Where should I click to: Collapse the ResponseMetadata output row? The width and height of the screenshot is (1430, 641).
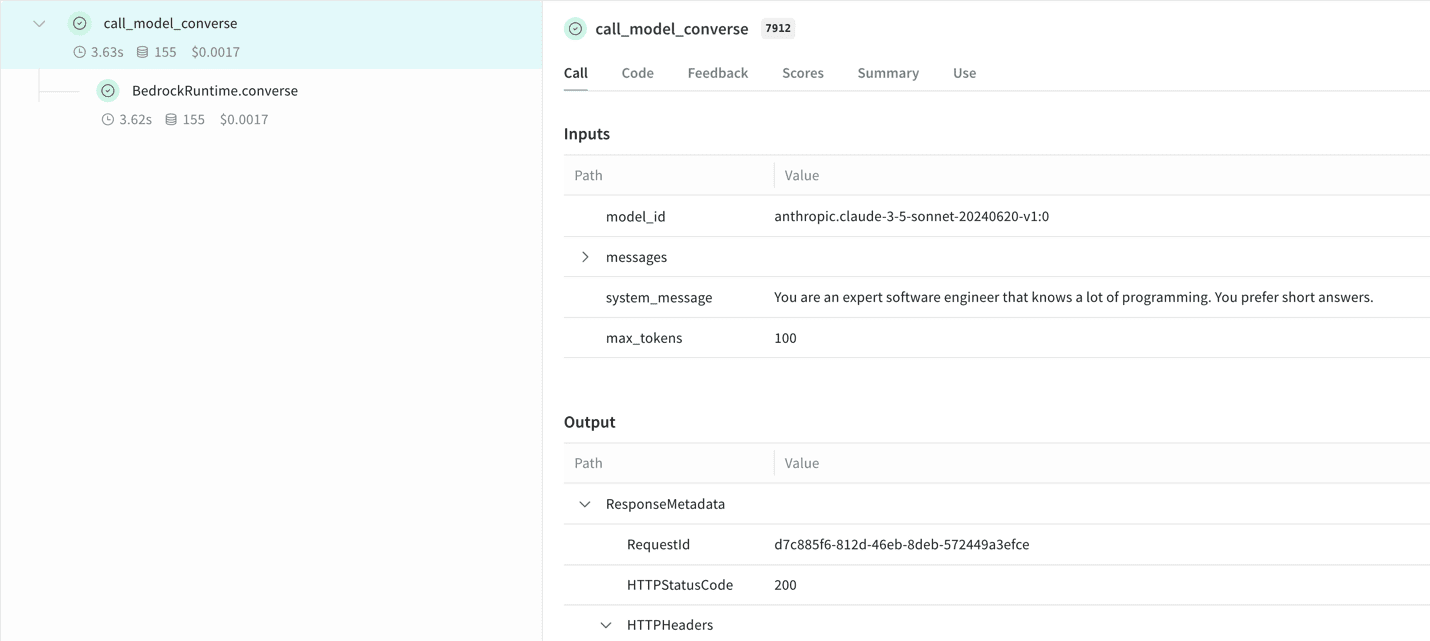(585, 504)
